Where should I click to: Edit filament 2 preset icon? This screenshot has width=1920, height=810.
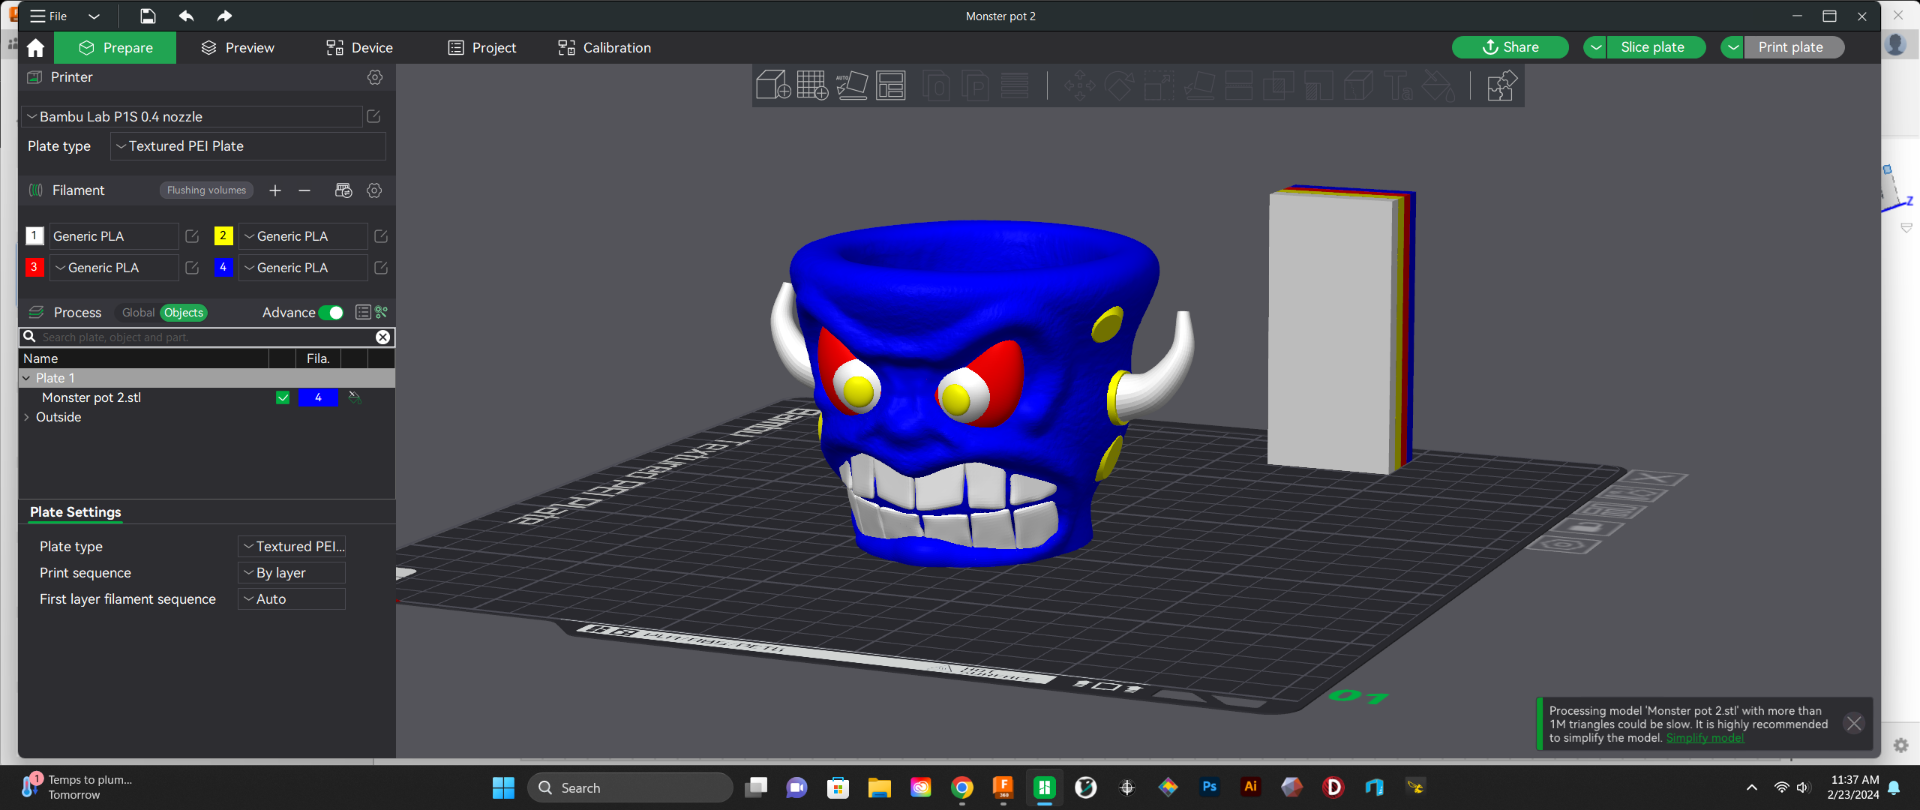381,236
